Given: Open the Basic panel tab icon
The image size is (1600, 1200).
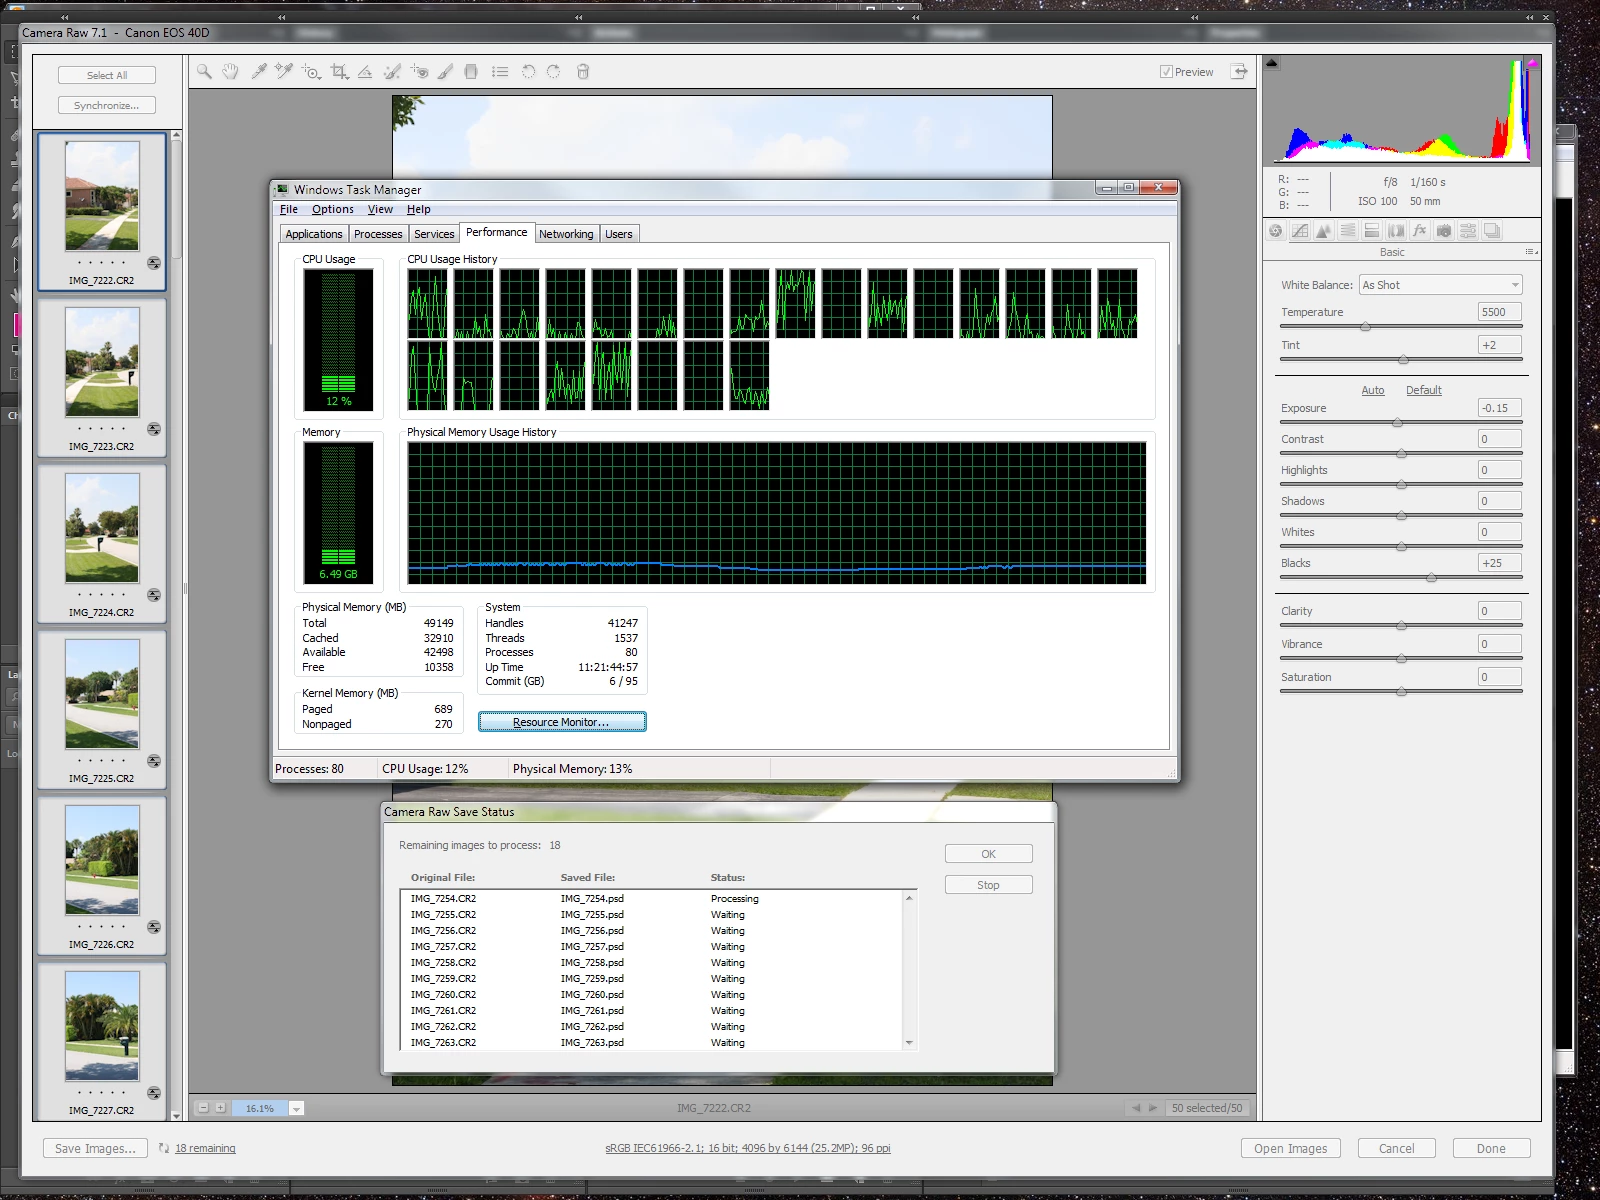Looking at the screenshot, I should 1276,231.
